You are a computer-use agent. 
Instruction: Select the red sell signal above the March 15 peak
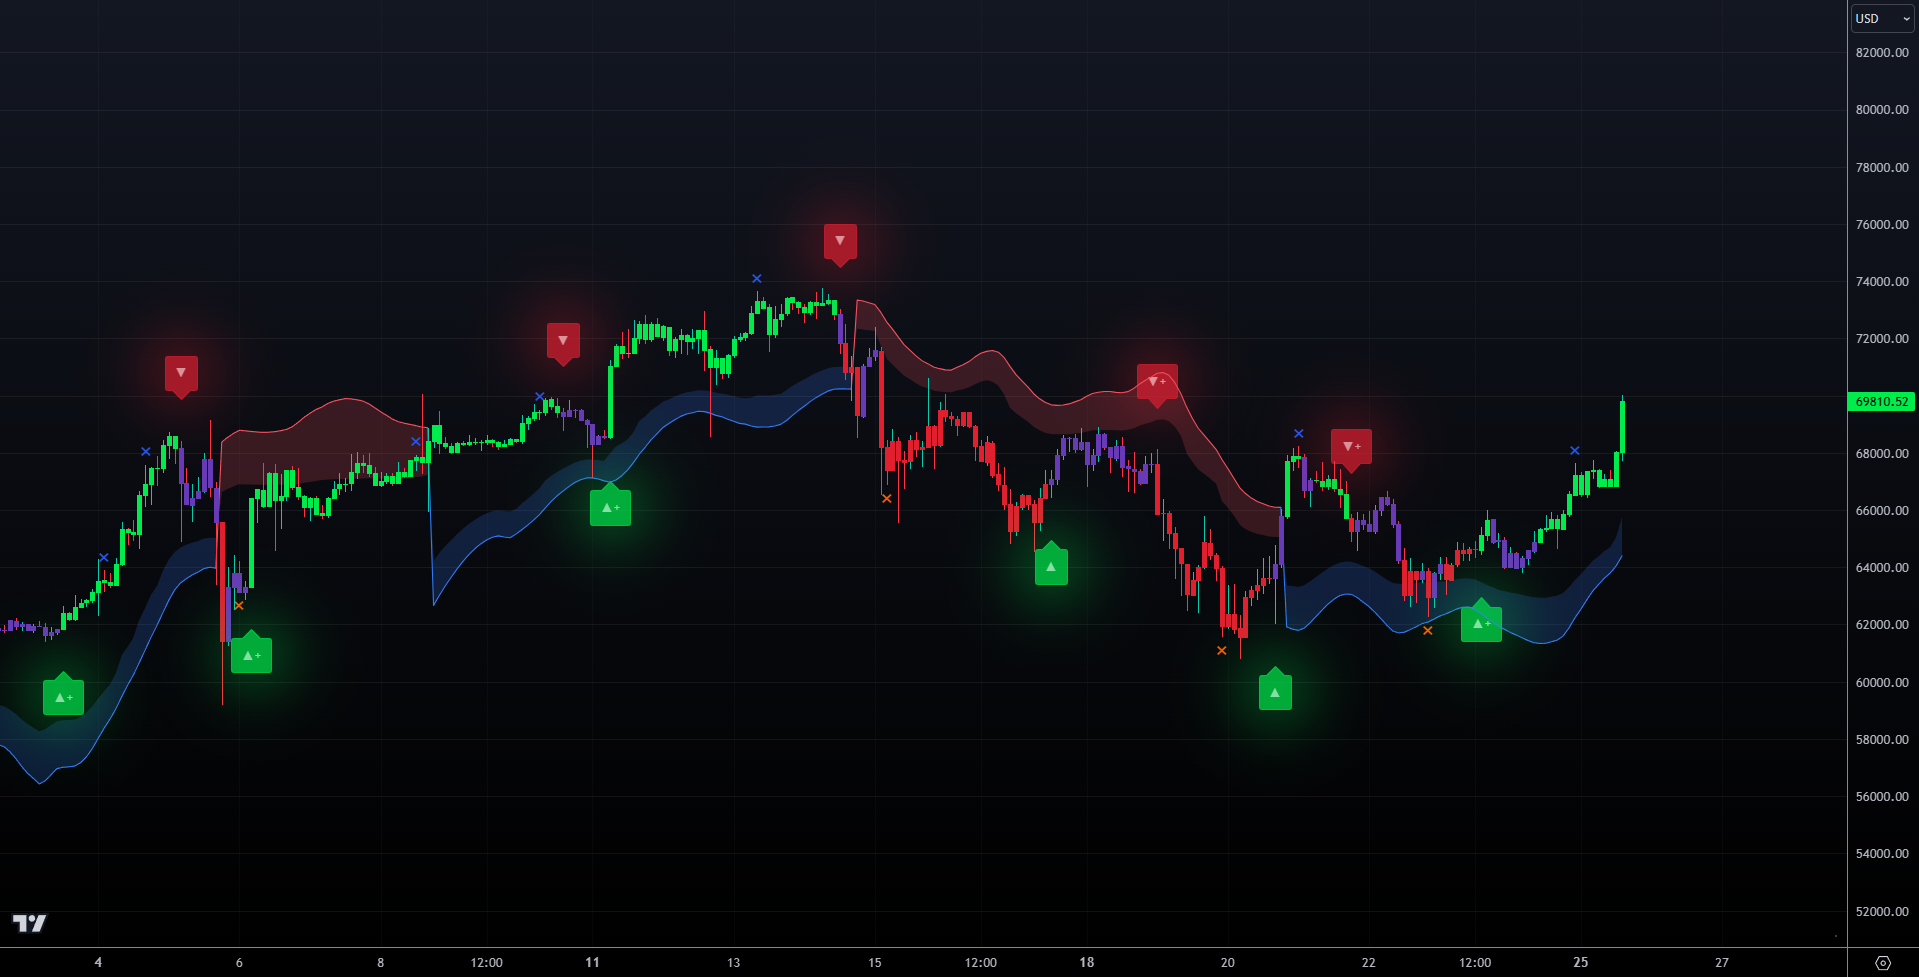coord(840,241)
